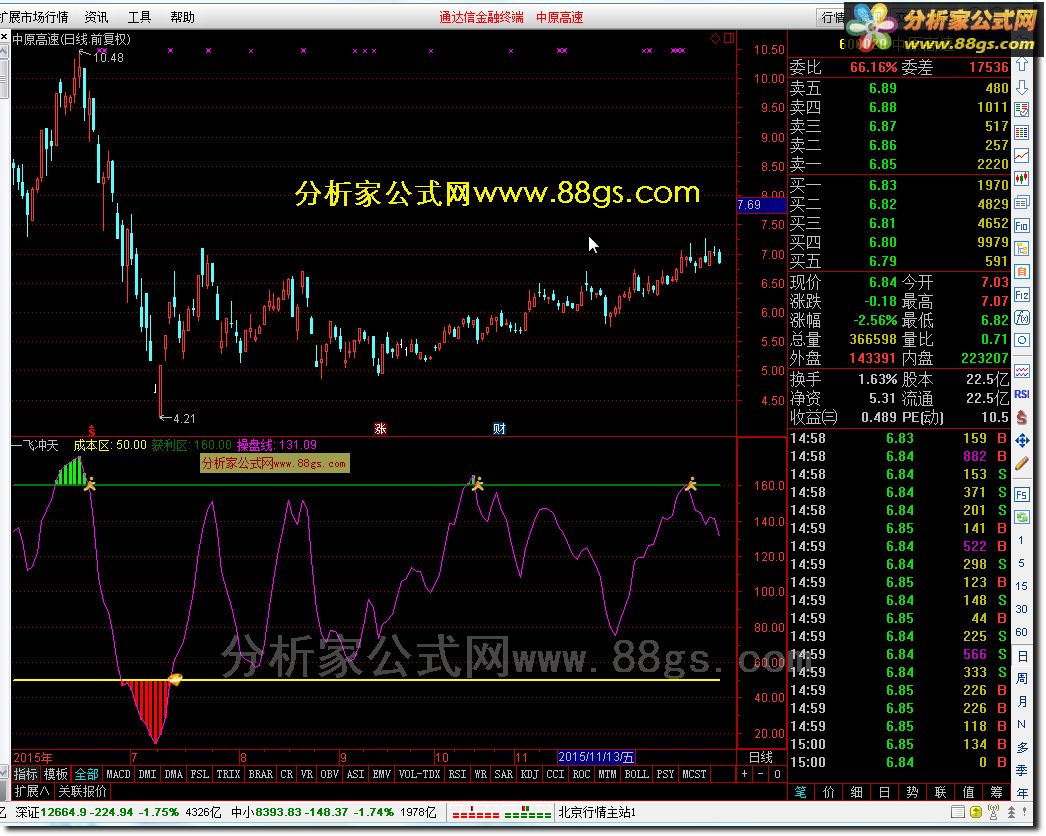This screenshot has height=836, width=1046.
Task: Open the 工具 menu
Action: pyautogui.click(x=139, y=17)
